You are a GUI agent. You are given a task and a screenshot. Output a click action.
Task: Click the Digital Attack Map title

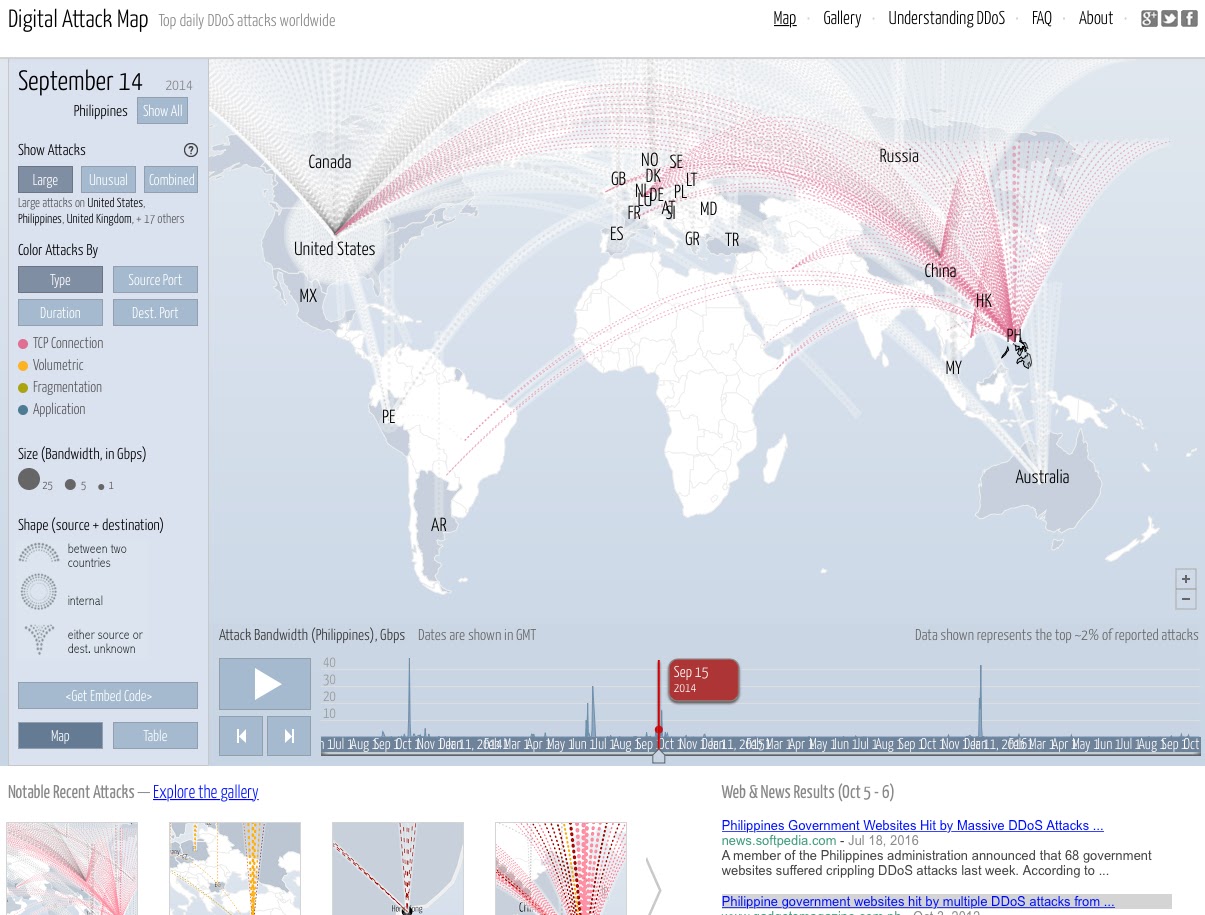pos(78,20)
